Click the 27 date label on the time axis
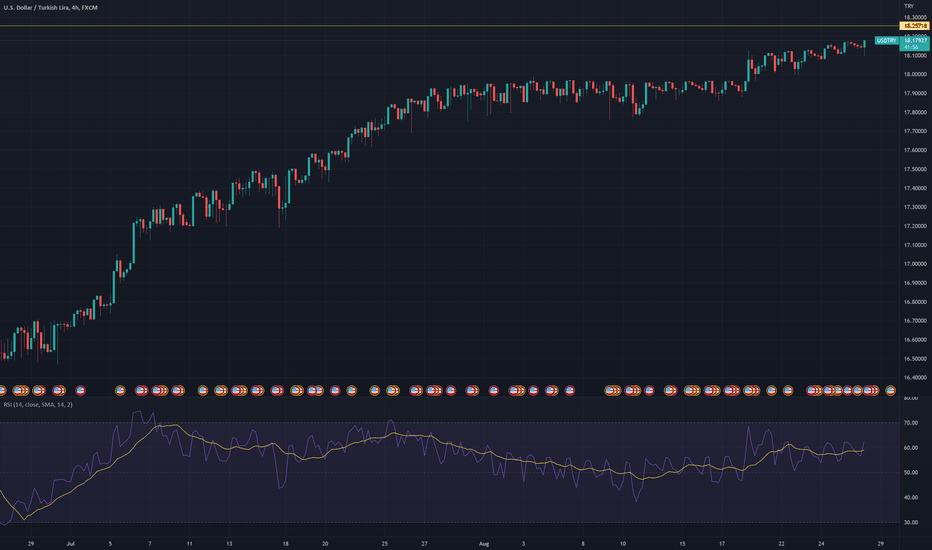This screenshot has width=932, height=550. [x=424, y=544]
